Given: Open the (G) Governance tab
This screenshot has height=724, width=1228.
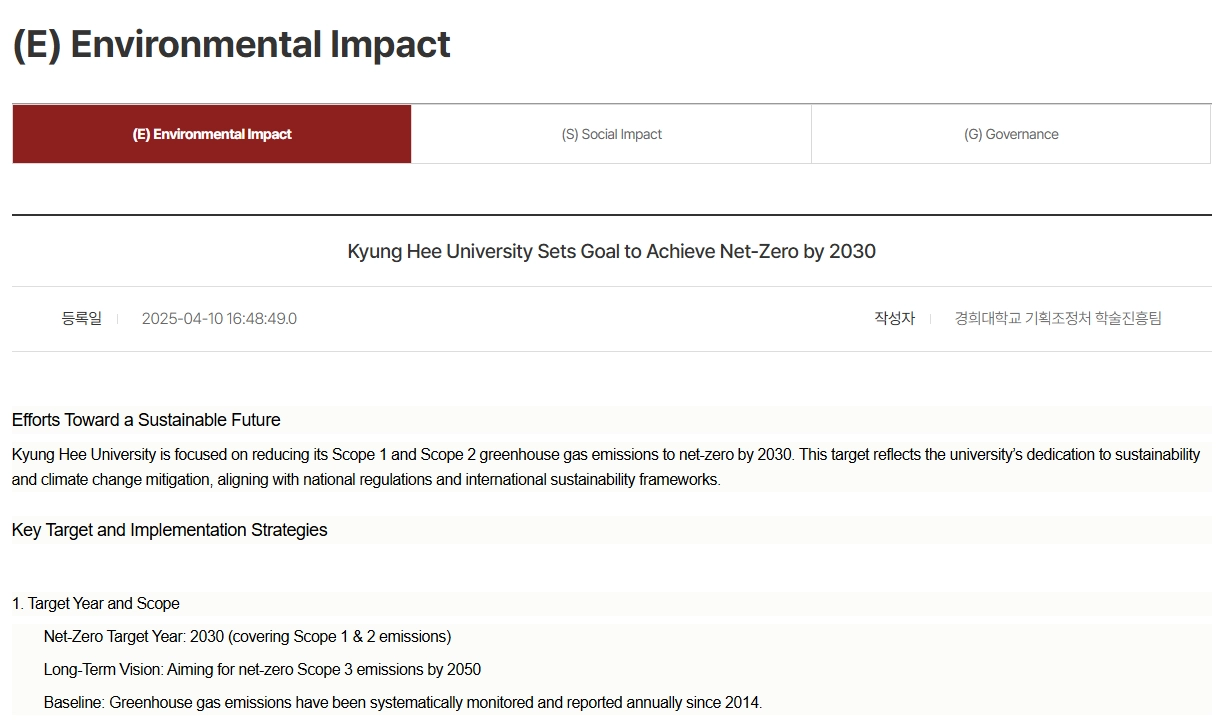Looking at the screenshot, I should [1011, 134].
